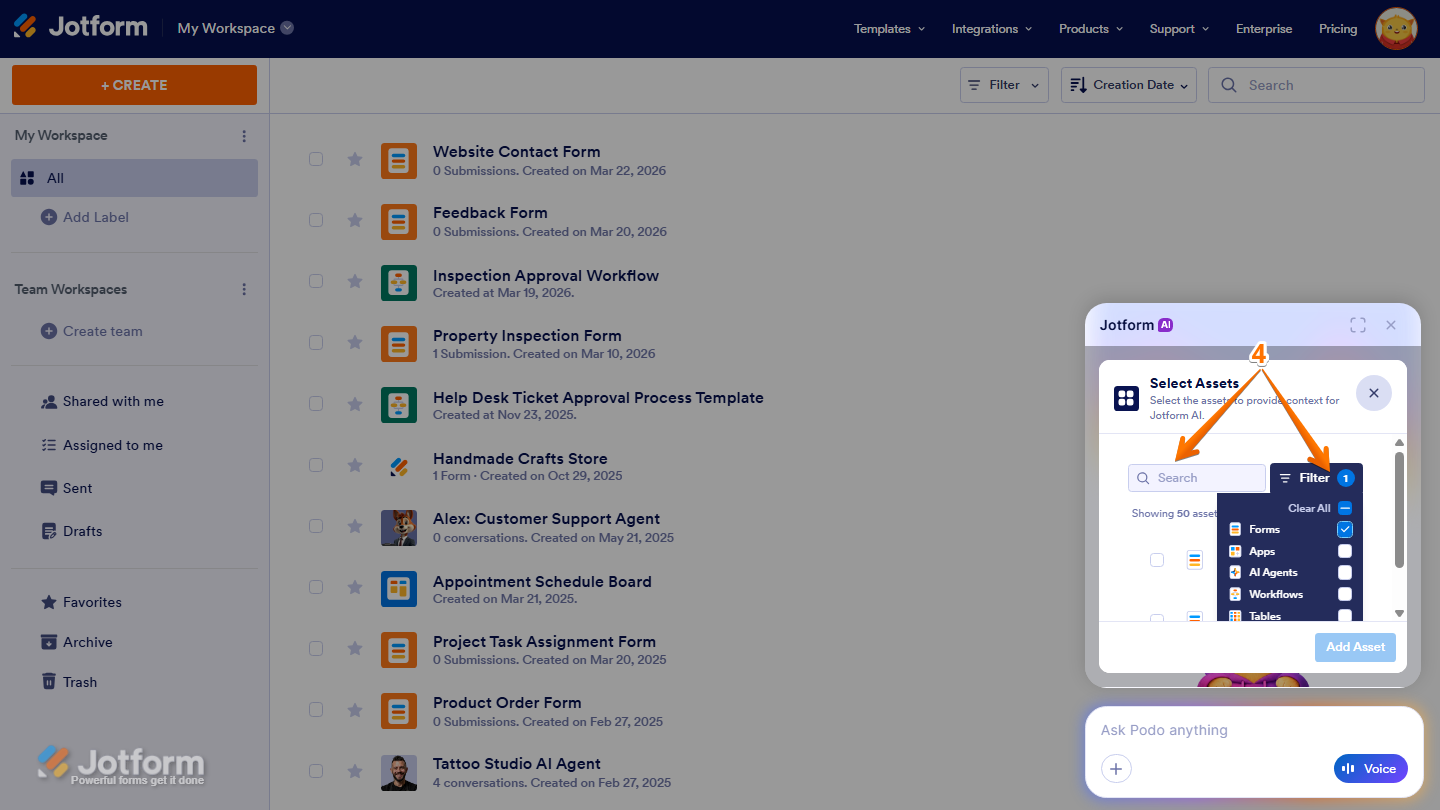
Task: Open the Creation Date sort dropdown
Action: (x=1128, y=85)
